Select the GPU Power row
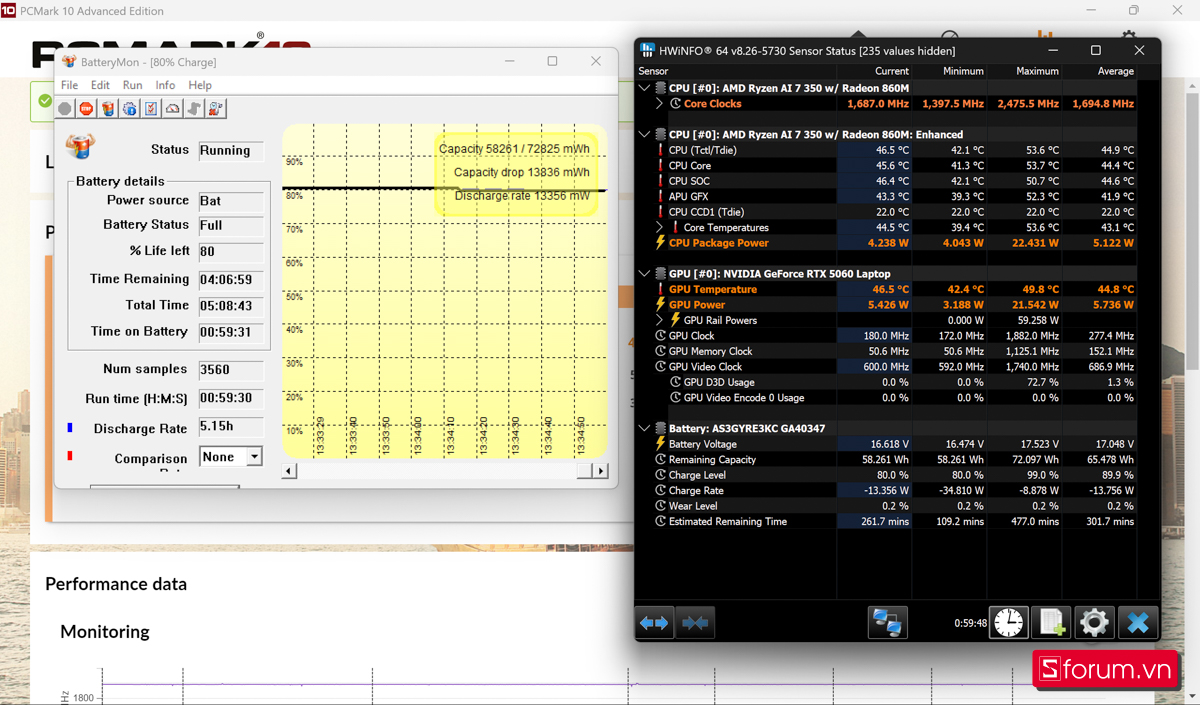Viewport: 1200px width, 705px height. tap(897, 305)
